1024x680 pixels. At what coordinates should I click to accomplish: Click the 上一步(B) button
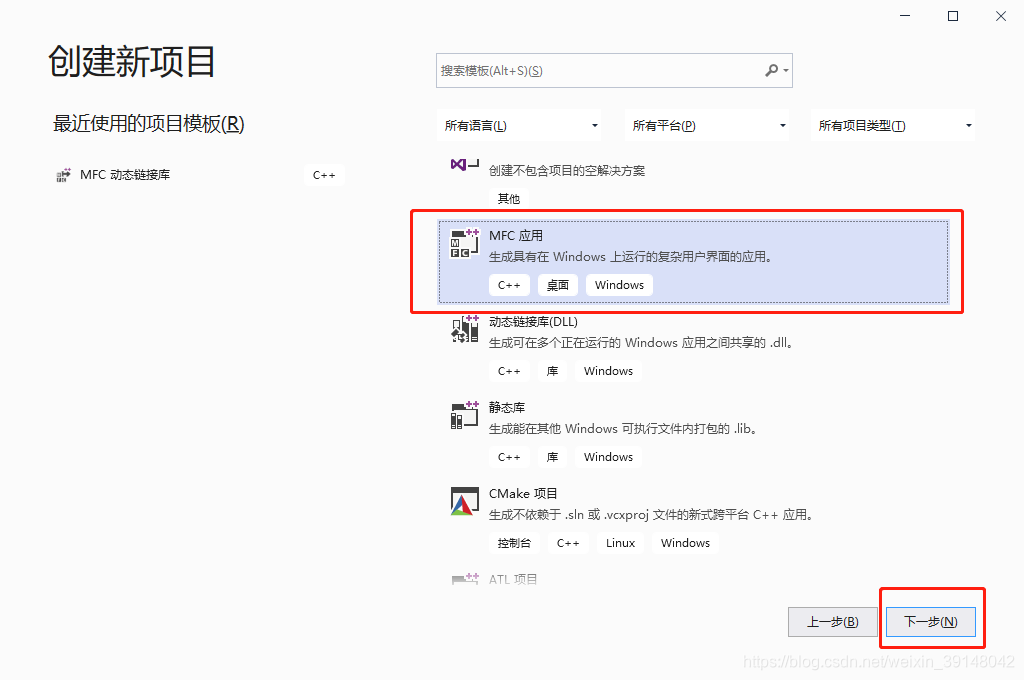pos(833,621)
